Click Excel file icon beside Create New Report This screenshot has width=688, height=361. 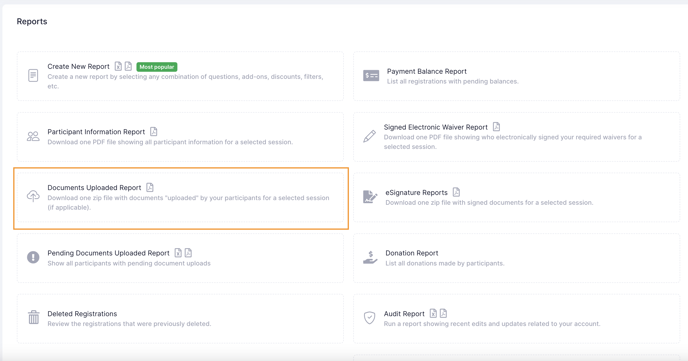[118, 66]
